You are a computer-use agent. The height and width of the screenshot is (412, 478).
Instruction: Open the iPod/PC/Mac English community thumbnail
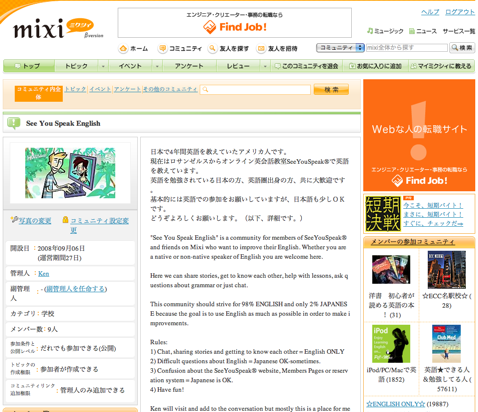[x=391, y=344]
